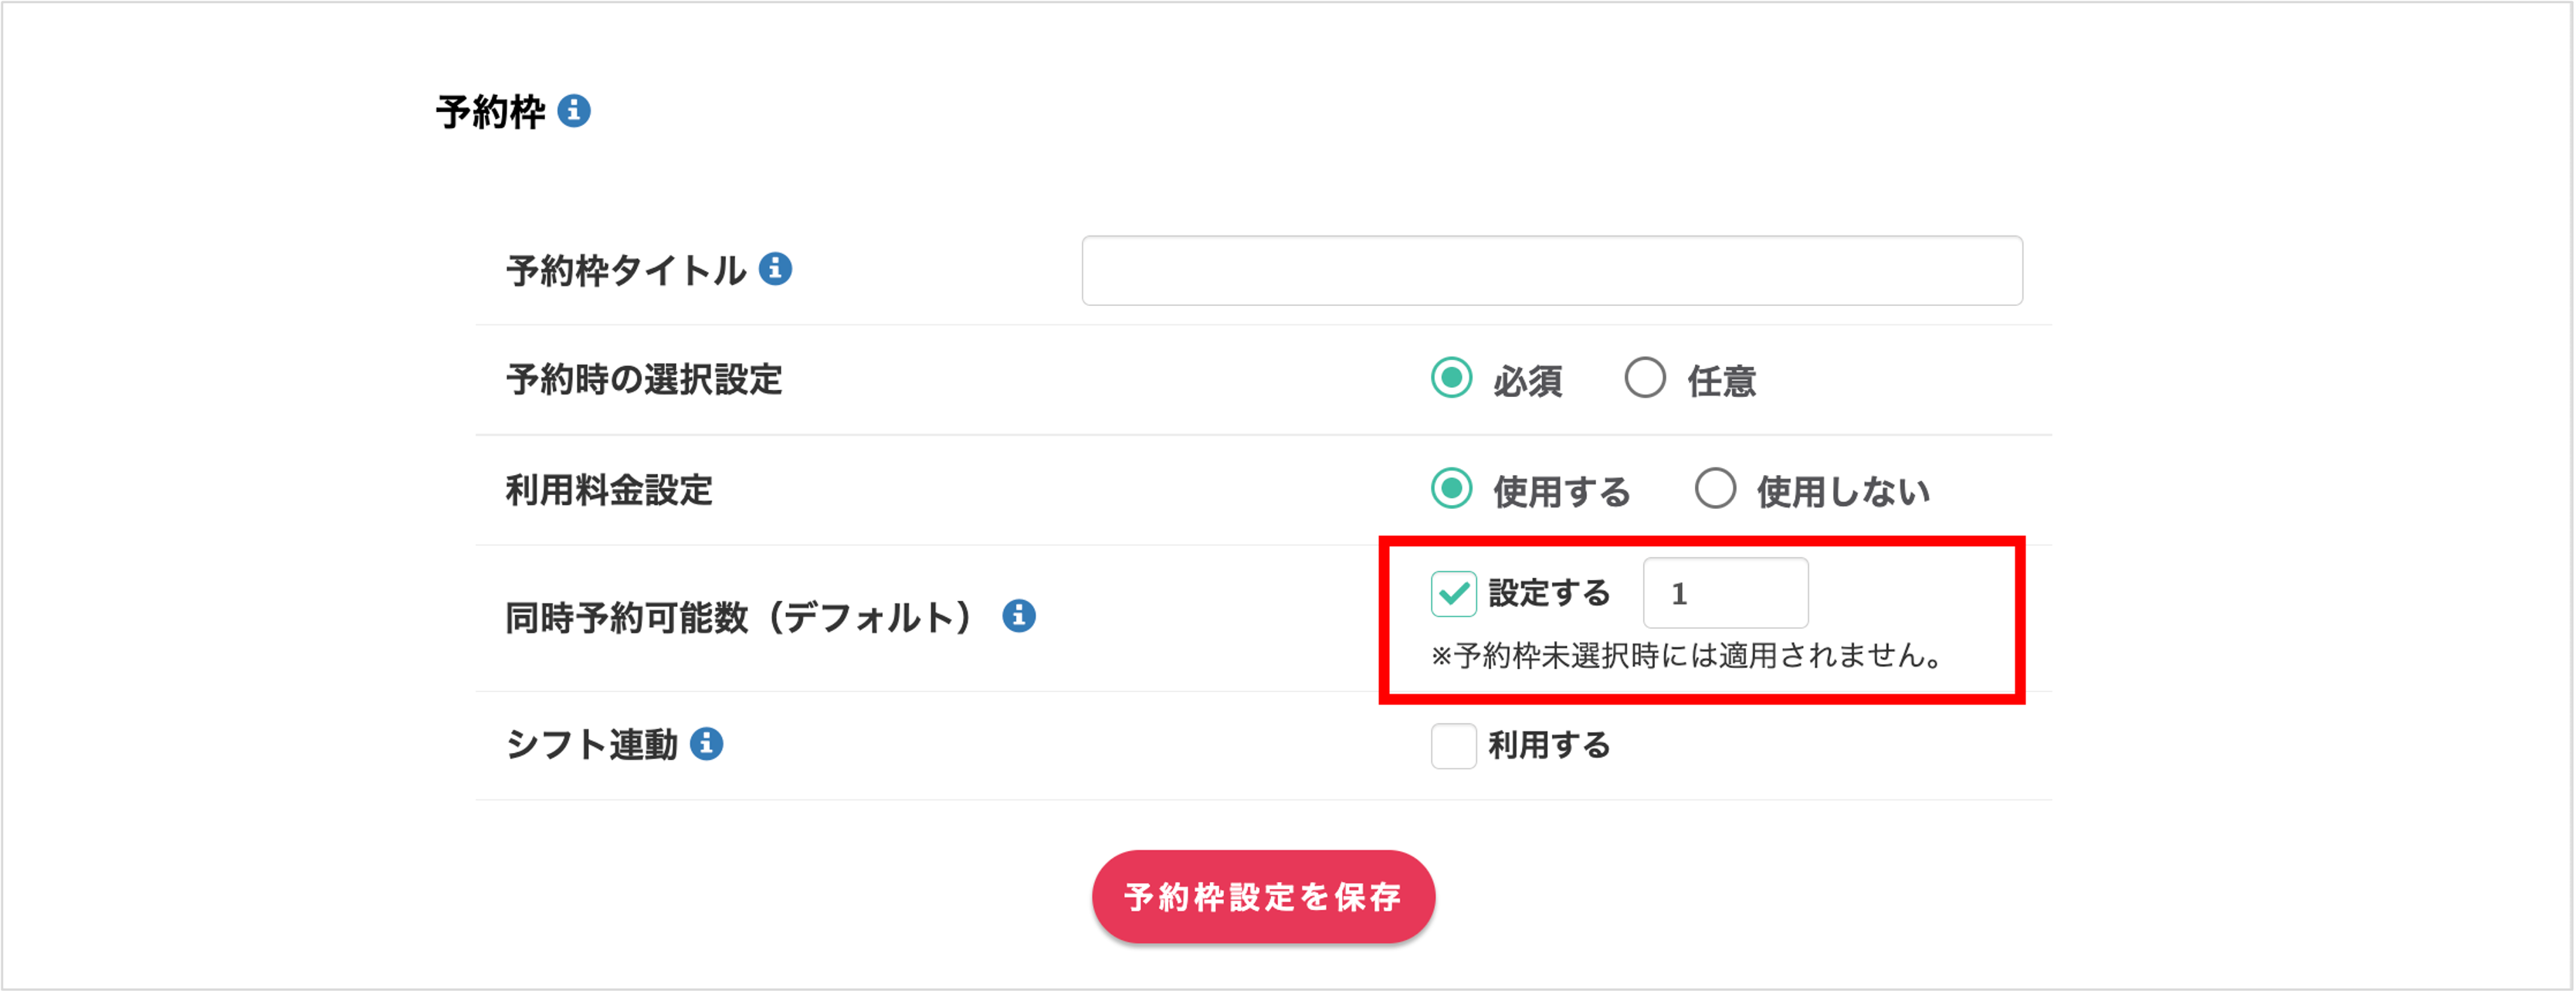Click info icon next to シフト連動
Viewport: 2576px width, 994px height.
click(x=706, y=744)
